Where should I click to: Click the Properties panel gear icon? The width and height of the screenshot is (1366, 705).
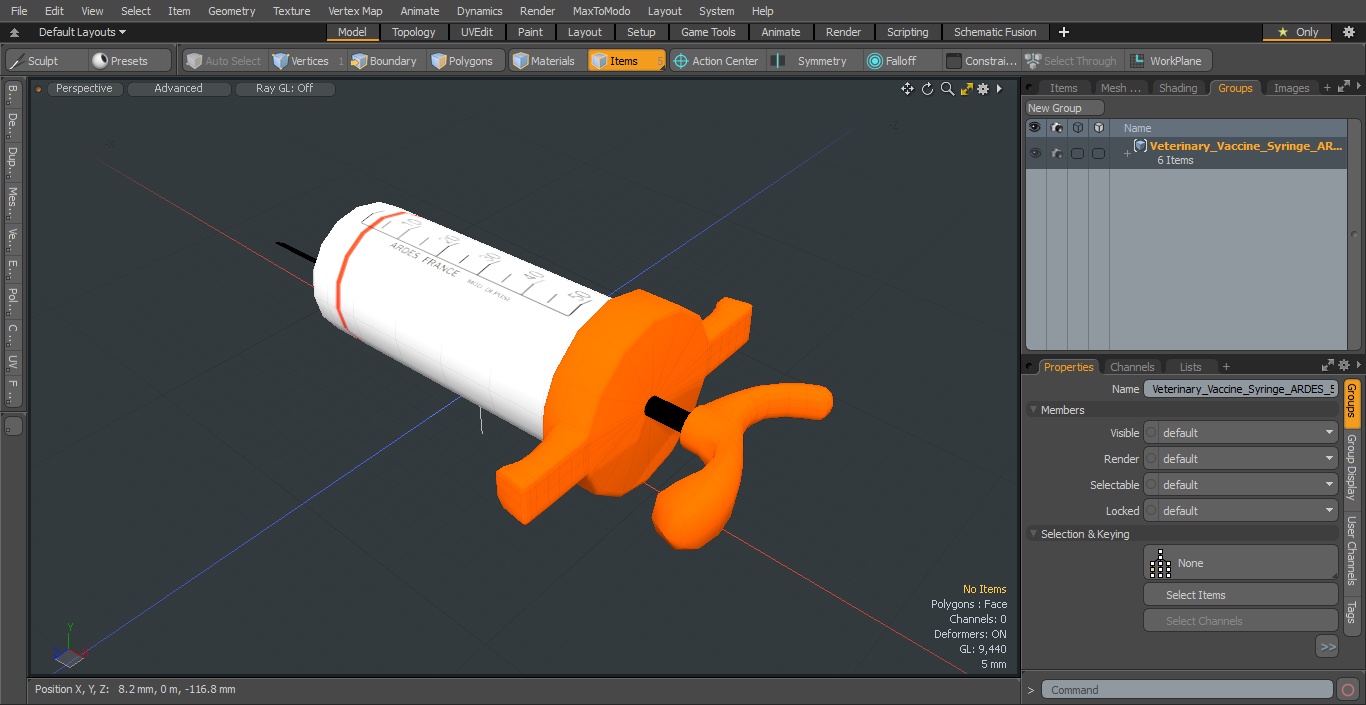(x=1344, y=366)
